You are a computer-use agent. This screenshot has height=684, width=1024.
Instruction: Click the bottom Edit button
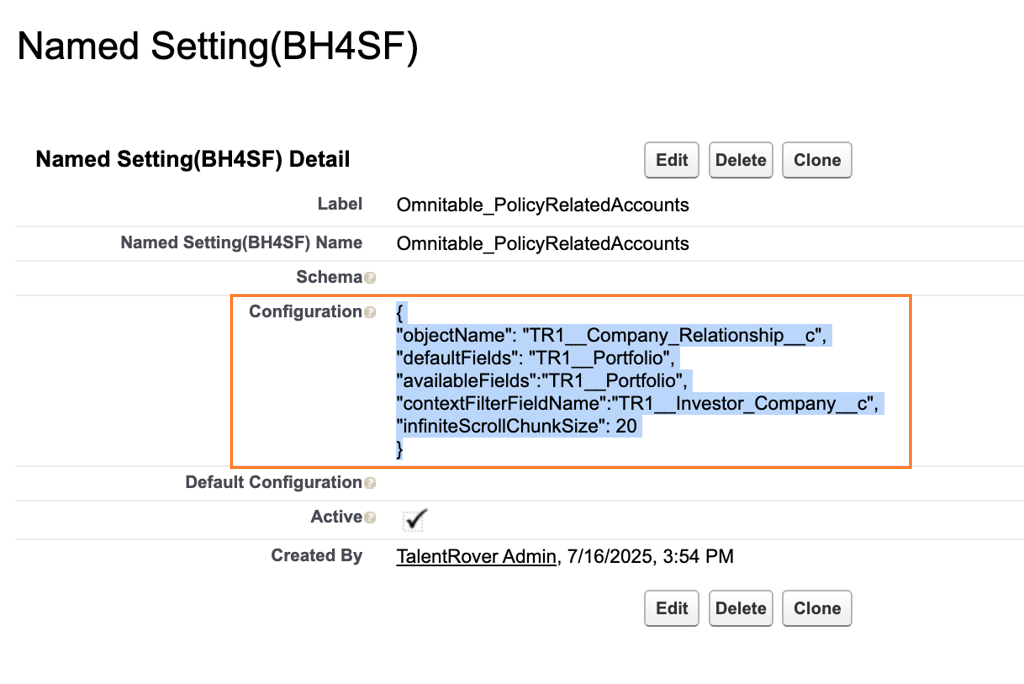tap(671, 608)
